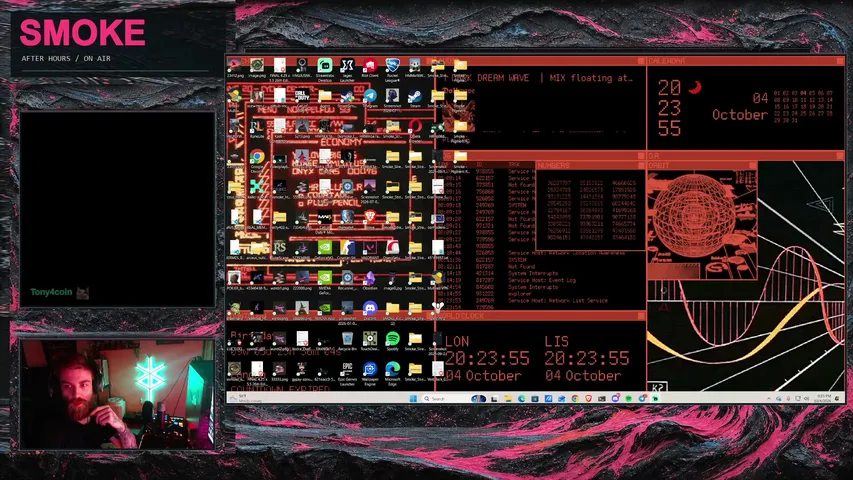This screenshot has height=480, width=853.
Task: Launch the Brave browser desktop icon
Action: click(x=370, y=219)
